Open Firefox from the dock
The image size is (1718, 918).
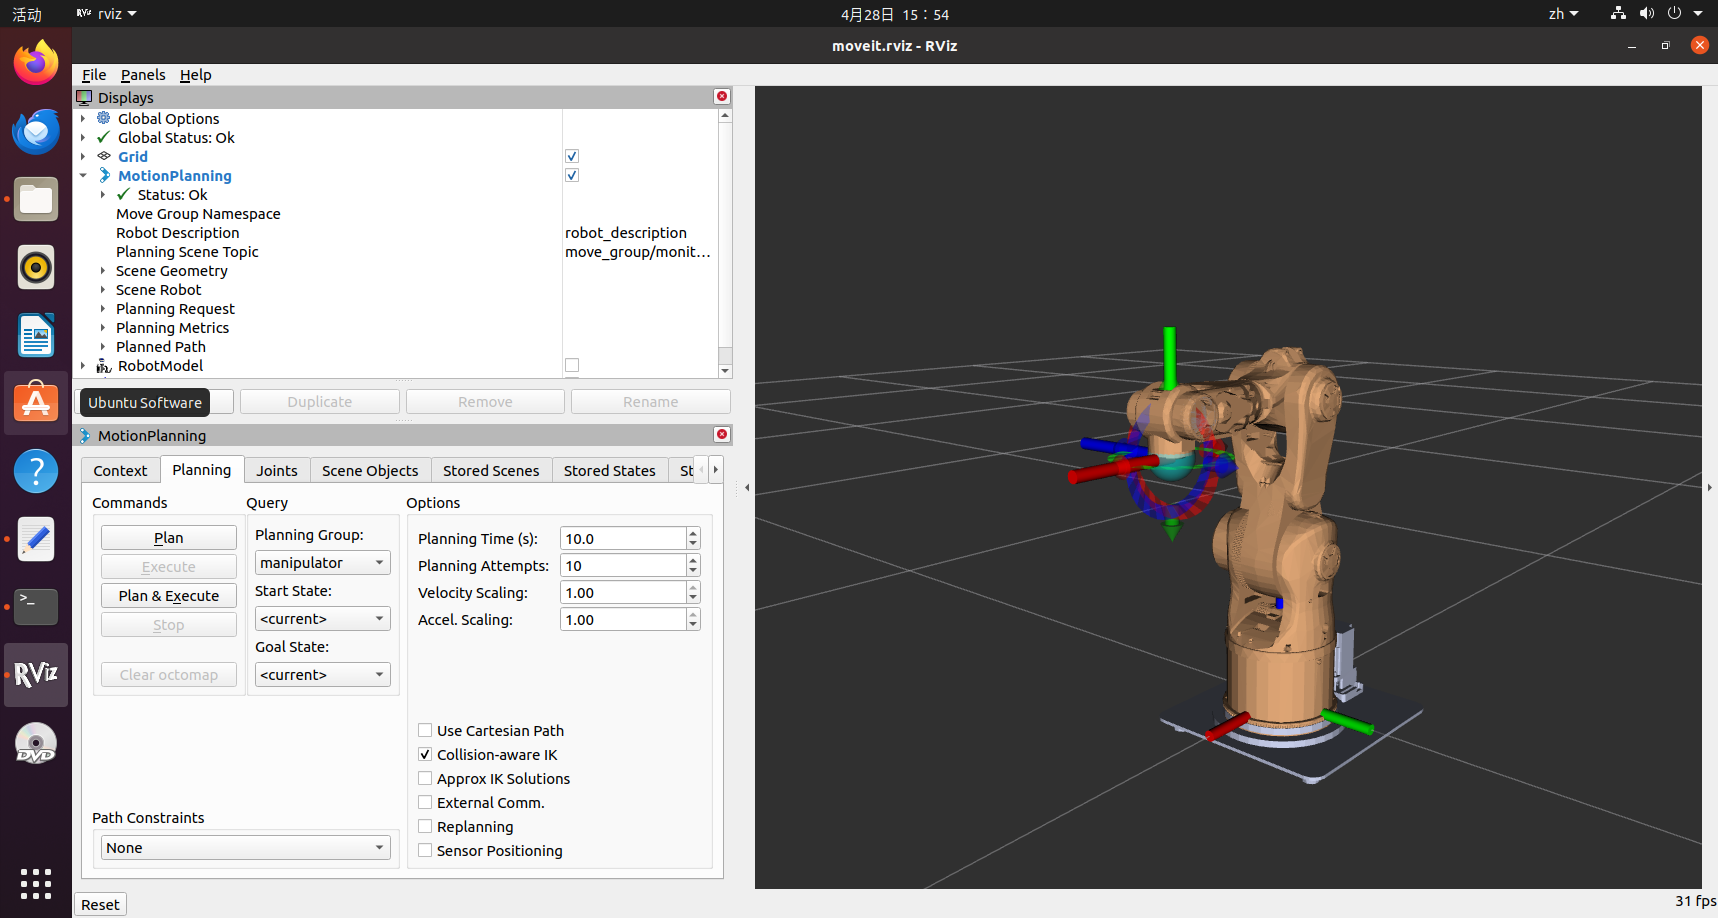(x=36, y=63)
